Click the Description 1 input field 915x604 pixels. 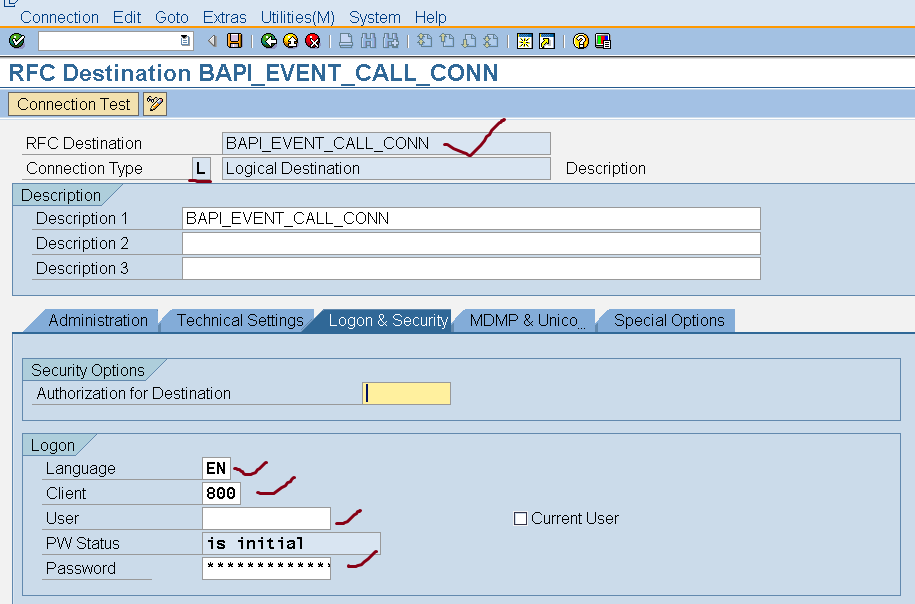pyautogui.click(x=471, y=218)
